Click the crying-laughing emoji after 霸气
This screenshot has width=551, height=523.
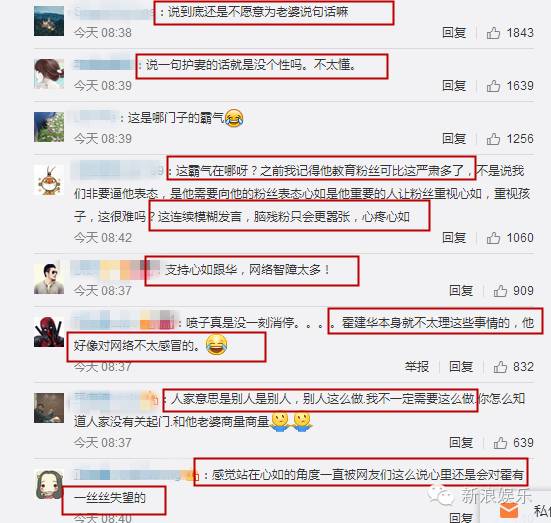[234, 118]
